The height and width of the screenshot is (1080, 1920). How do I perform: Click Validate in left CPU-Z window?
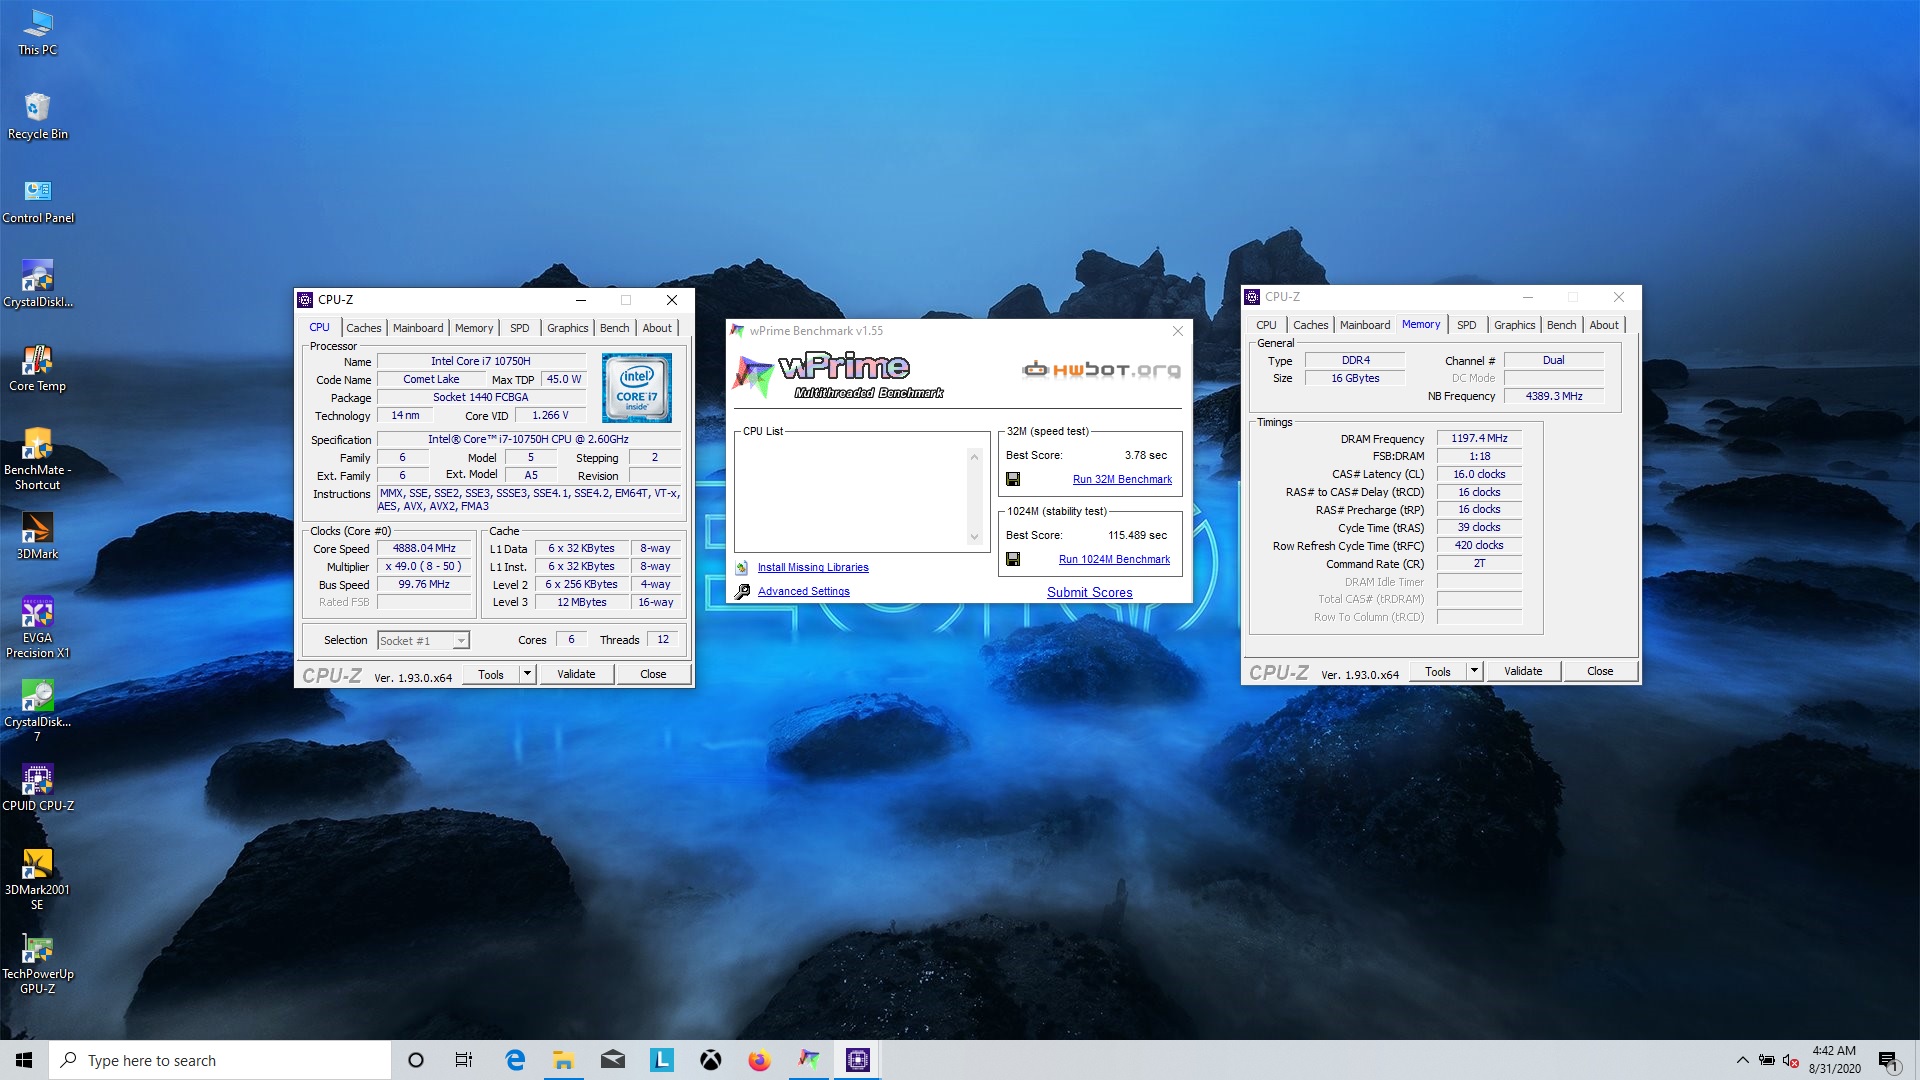coord(576,674)
